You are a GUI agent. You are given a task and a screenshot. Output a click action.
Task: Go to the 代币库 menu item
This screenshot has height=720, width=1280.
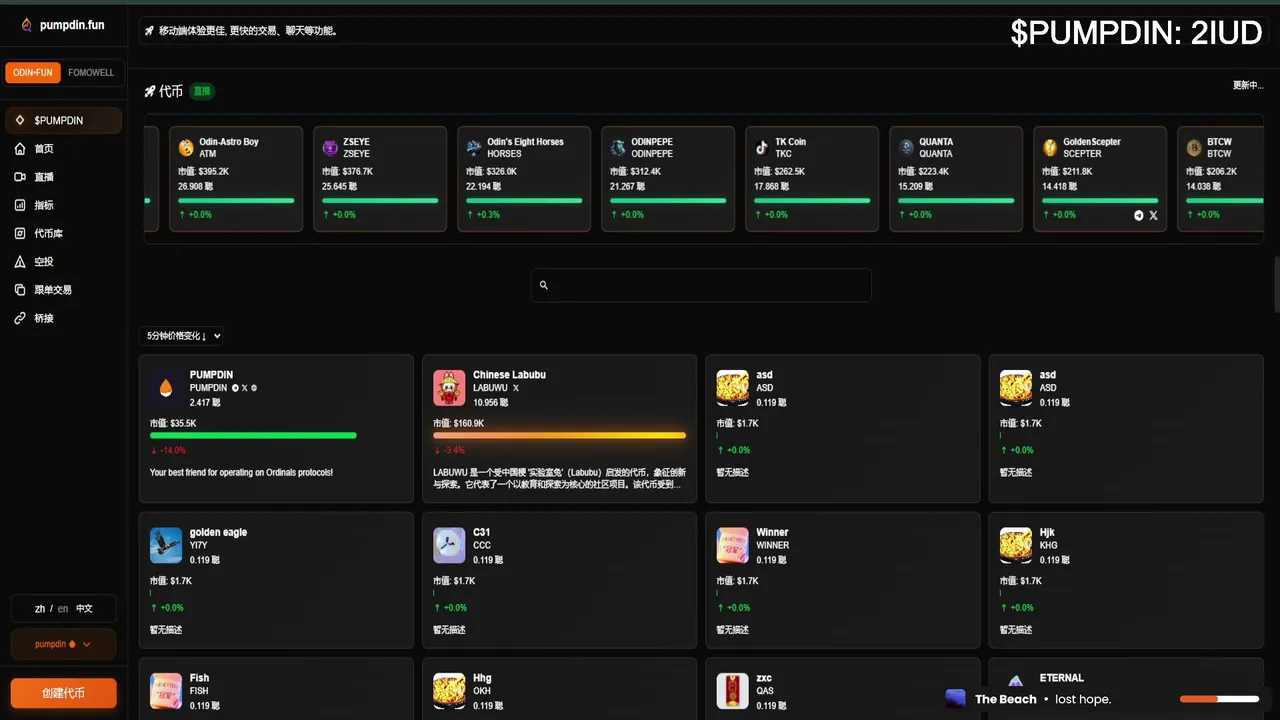click(49, 233)
